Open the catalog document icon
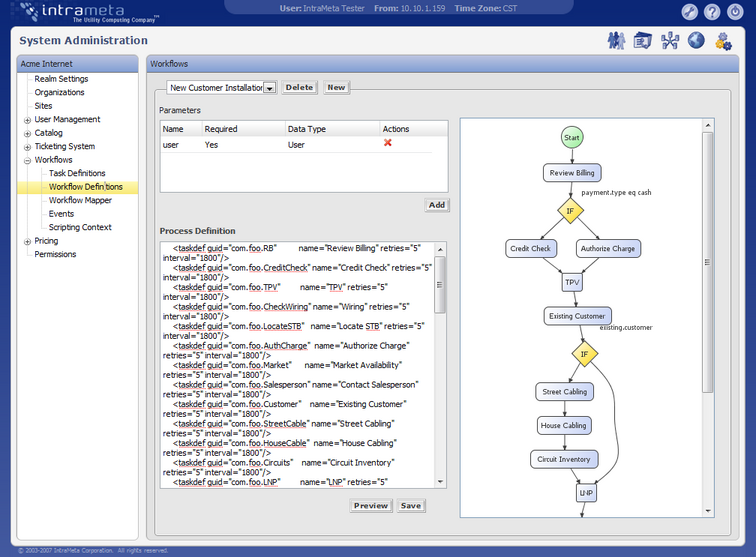This screenshot has height=557, width=756. pos(642,41)
